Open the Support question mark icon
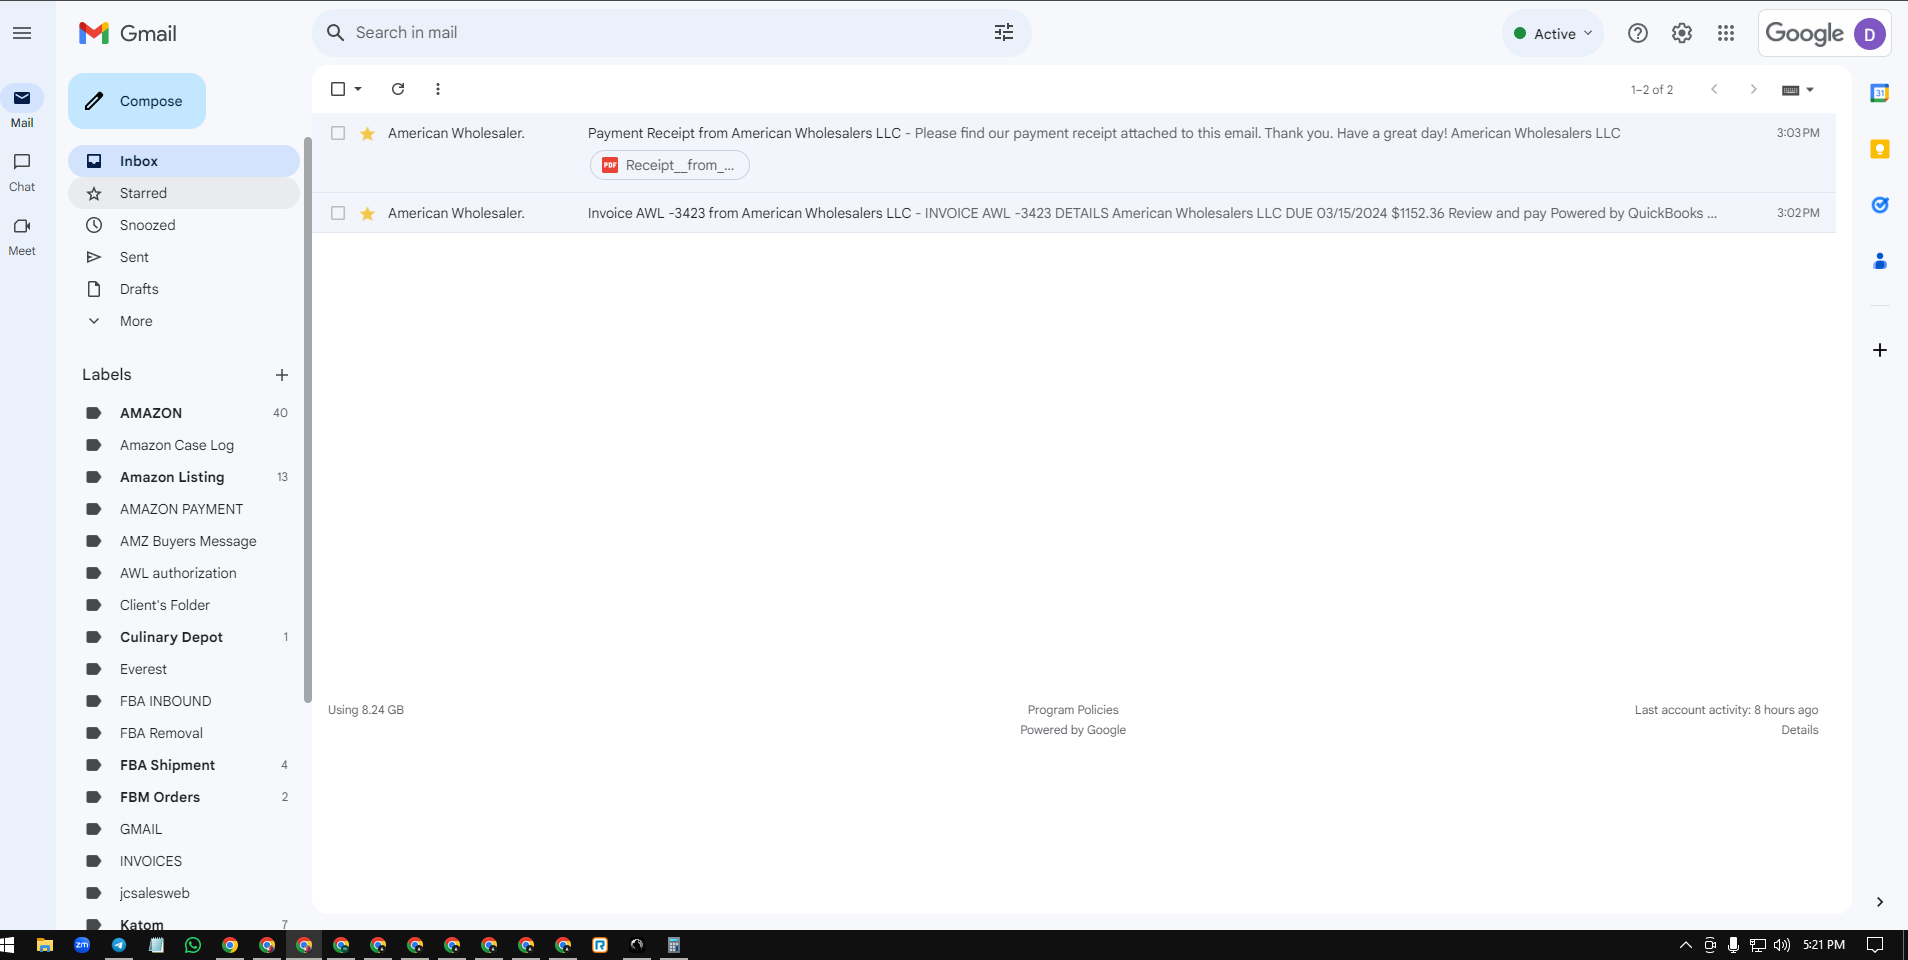 pyautogui.click(x=1638, y=33)
